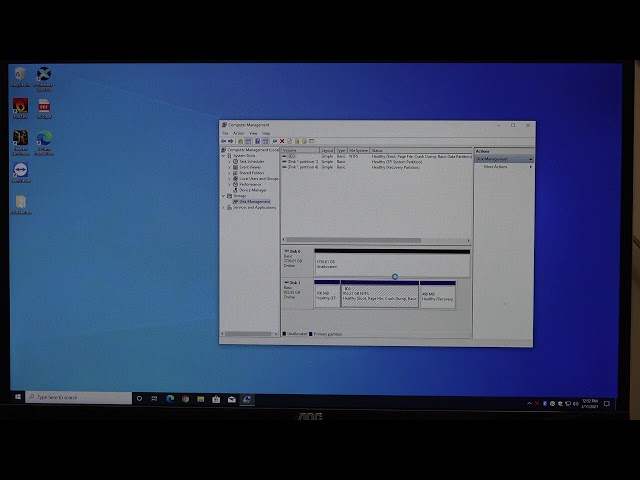Open the Mail app from the taskbar
The image size is (640, 480).
pyautogui.click(x=231, y=399)
